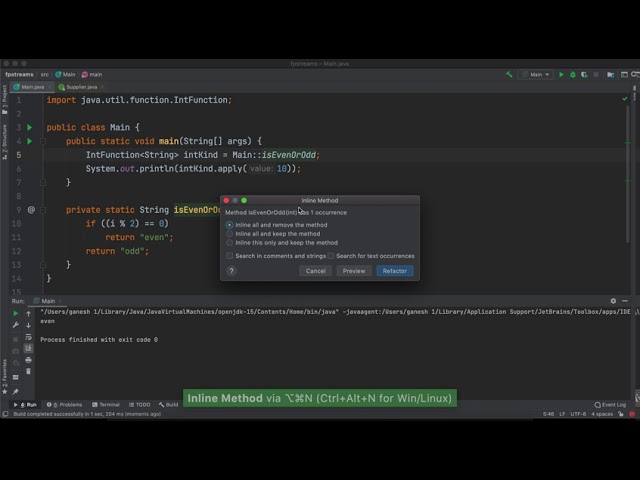
Task: Enable Search for text occurrences
Action: point(371,256)
